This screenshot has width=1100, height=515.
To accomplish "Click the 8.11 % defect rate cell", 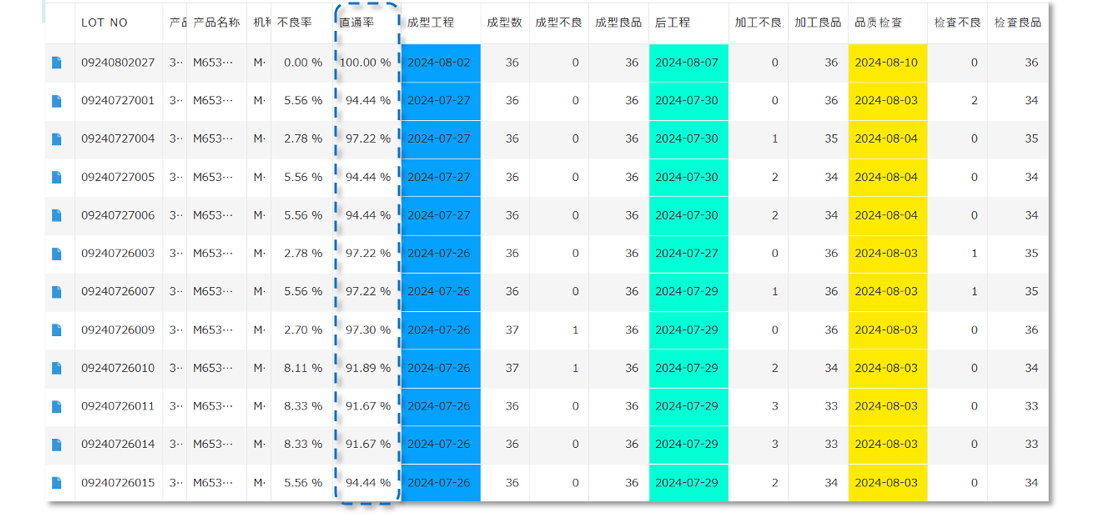I will click(x=302, y=368).
